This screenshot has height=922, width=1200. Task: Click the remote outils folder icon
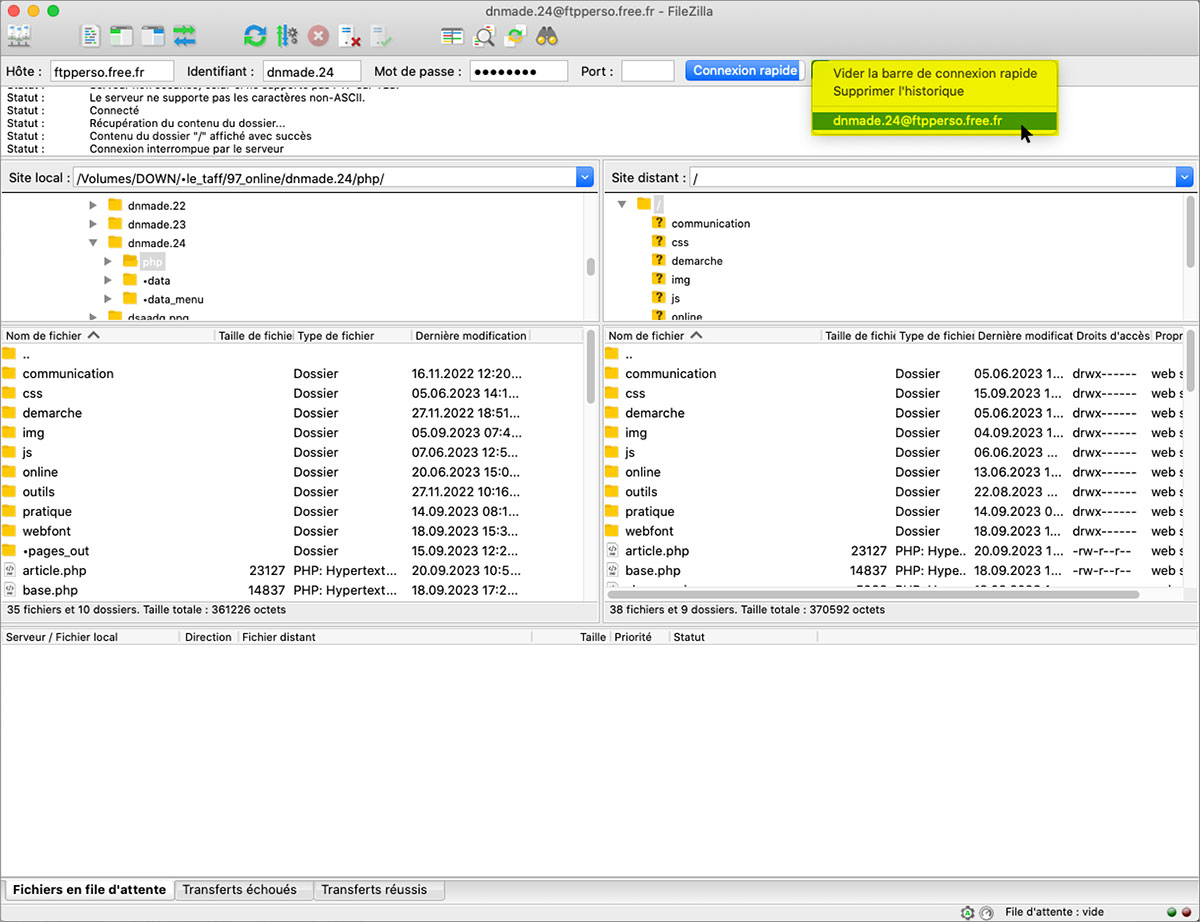coord(613,491)
